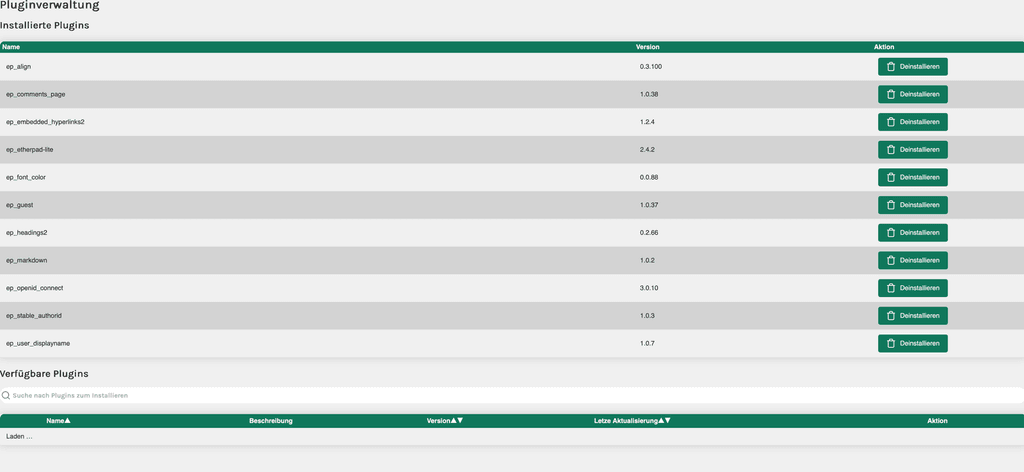Click trash icon in ep_font_color row
This screenshot has height=472, width=1024.
[891, 177]
